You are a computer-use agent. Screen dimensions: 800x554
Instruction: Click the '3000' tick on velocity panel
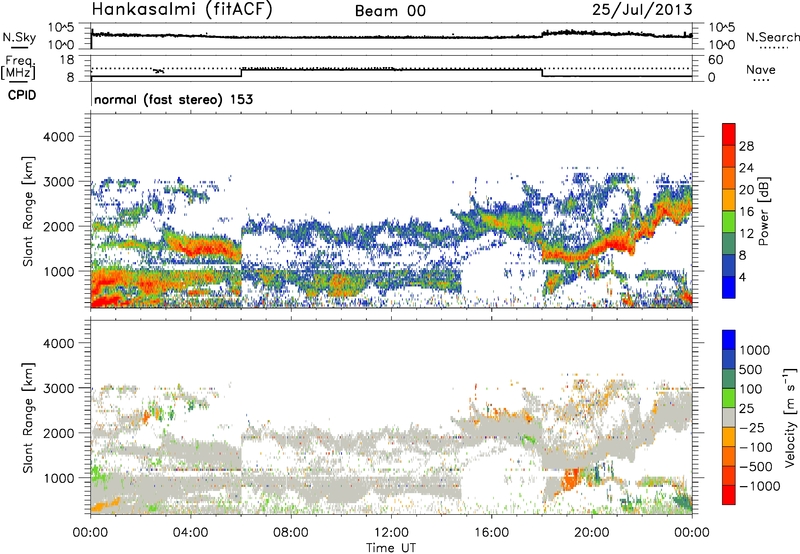(58, 388)
